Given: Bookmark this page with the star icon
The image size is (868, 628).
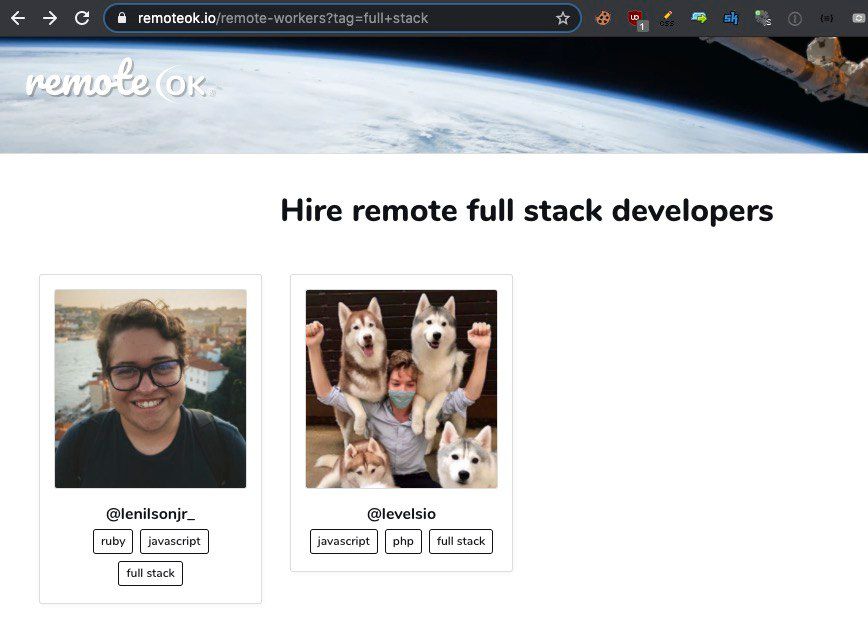Looking at the screenshot, I should [x=562, y=18].
